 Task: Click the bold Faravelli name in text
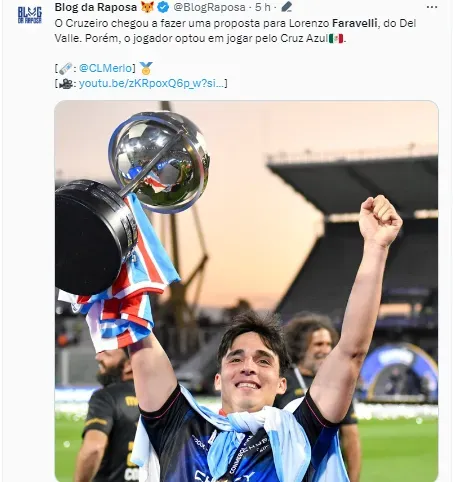[355, 23]
